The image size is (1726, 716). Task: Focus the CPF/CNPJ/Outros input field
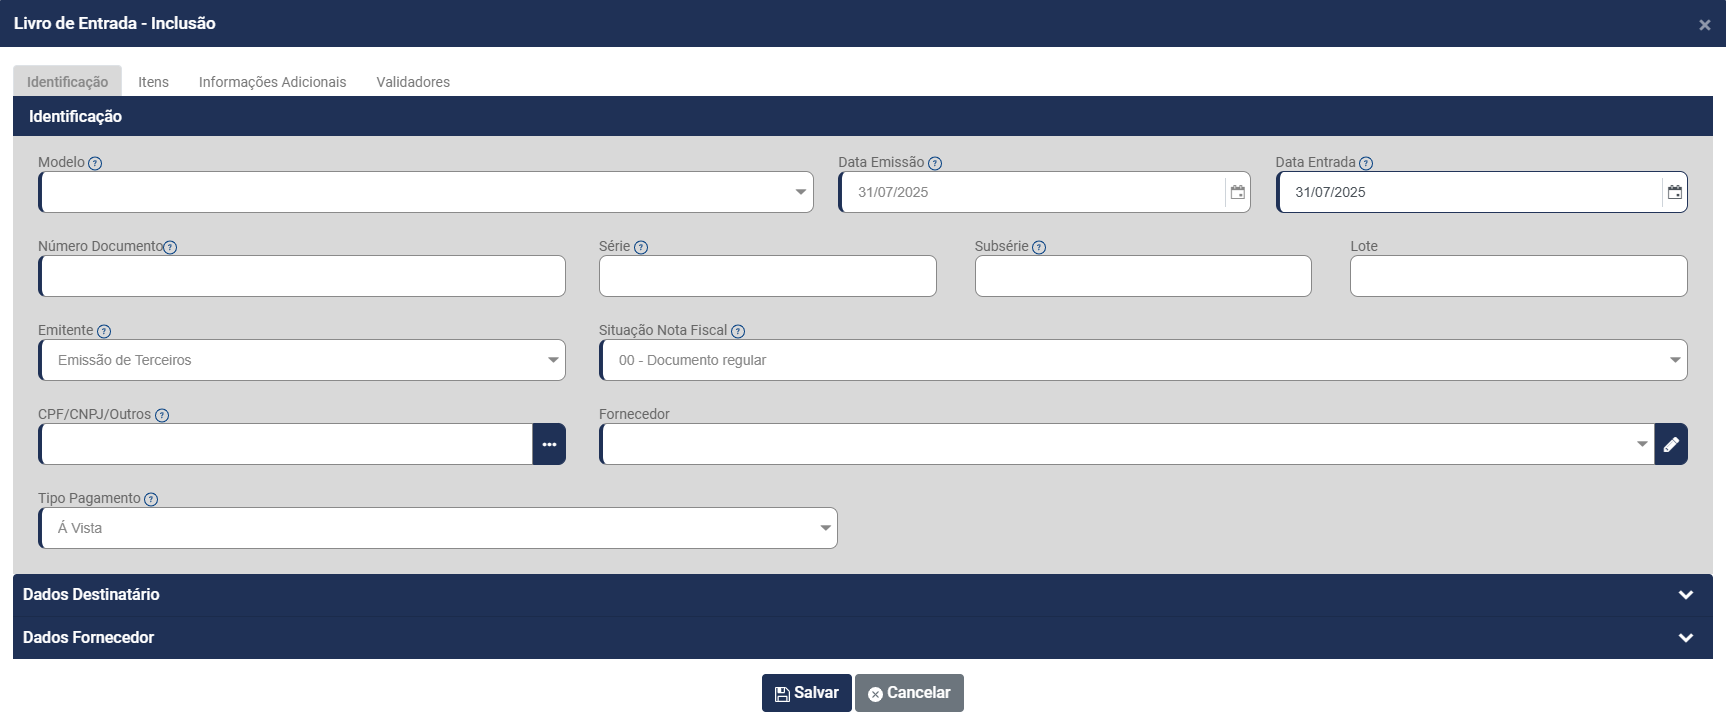click(x=286, y=444)
